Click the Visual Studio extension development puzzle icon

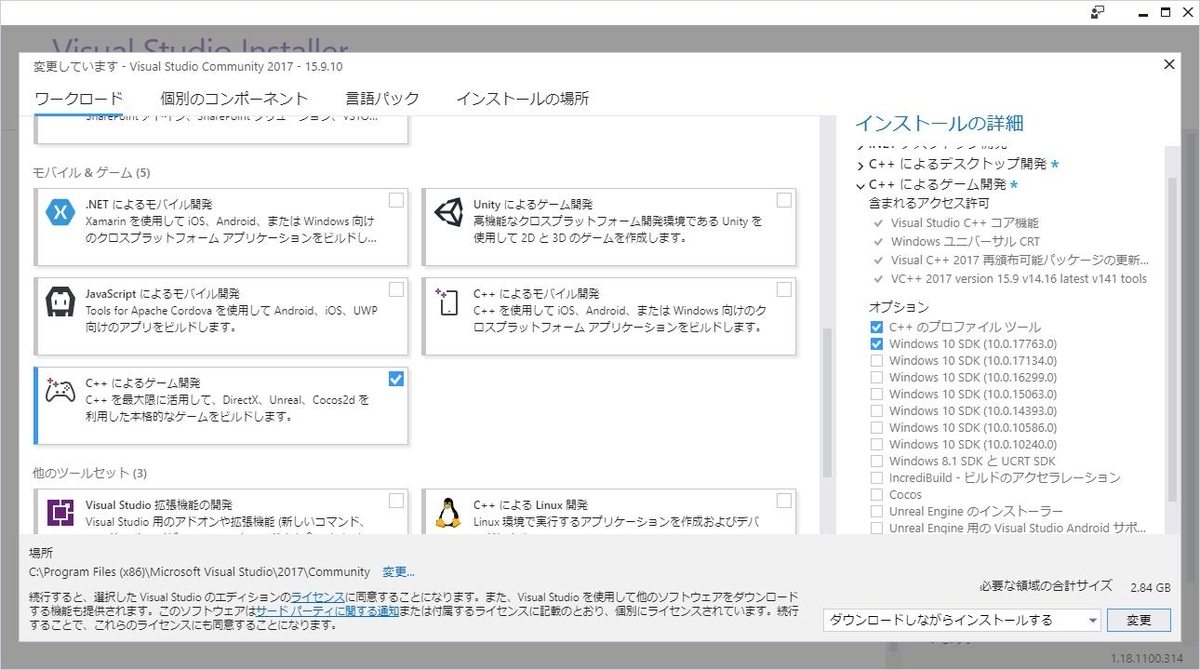pos(62,511)
